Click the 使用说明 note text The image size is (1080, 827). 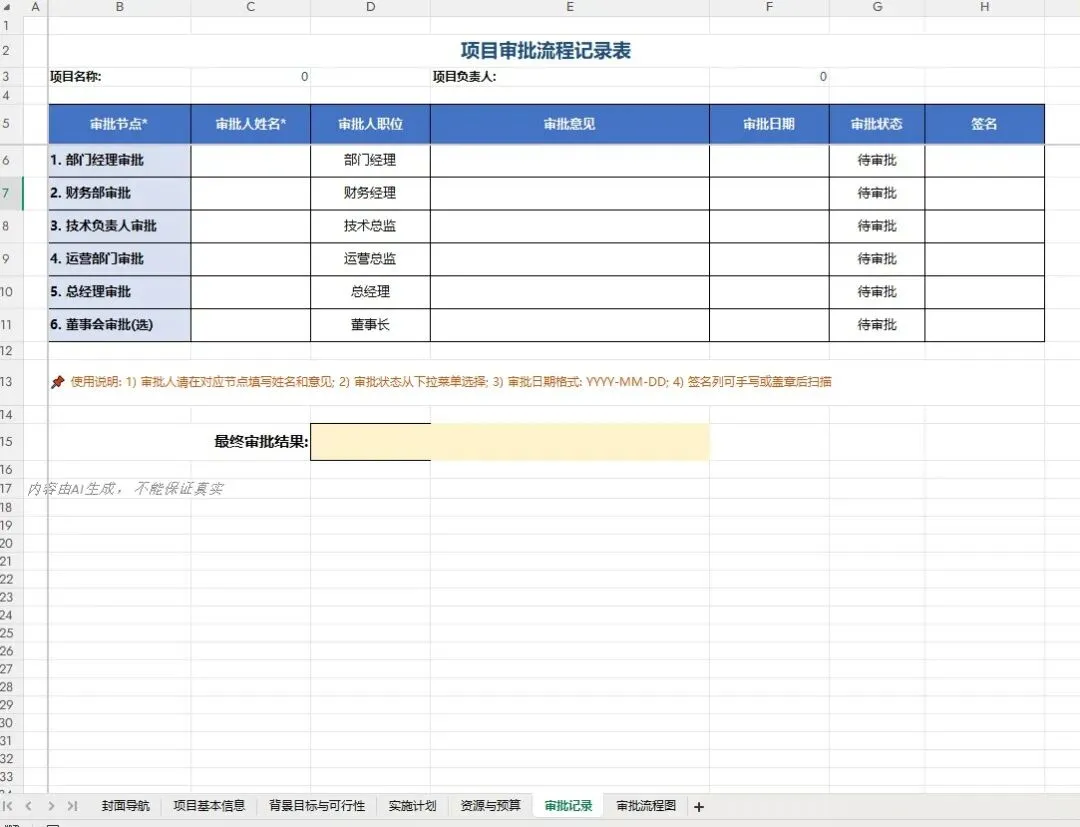click(442, 381)
